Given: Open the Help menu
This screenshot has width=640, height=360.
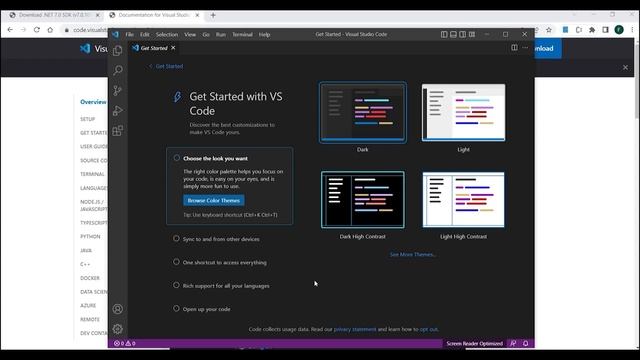Looking at the screenshot, I should [x=264, y=35].
